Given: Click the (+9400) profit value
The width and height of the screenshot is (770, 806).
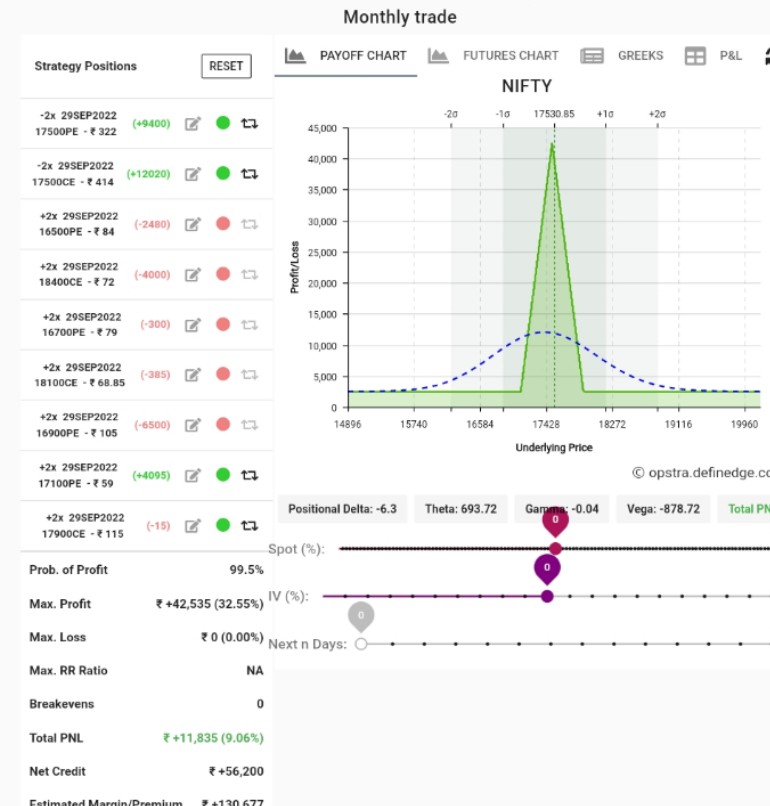Looking at the screenshot, I should coord(151,124).
